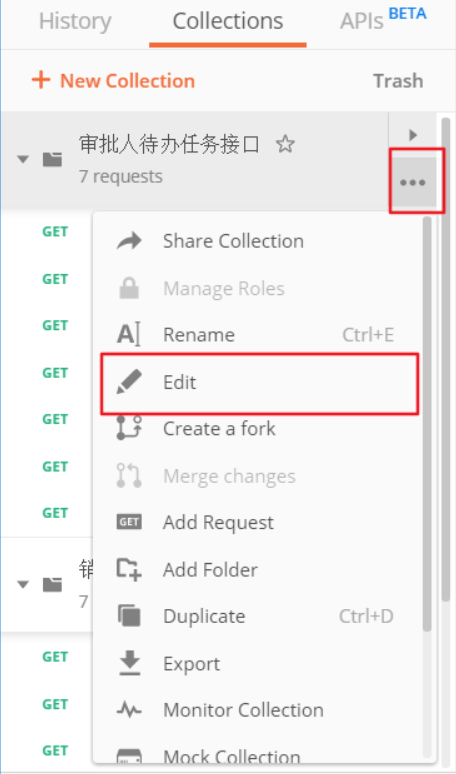Click the second collection's folder icon
The height and width of the screenshot is (774, 456).
52,584
